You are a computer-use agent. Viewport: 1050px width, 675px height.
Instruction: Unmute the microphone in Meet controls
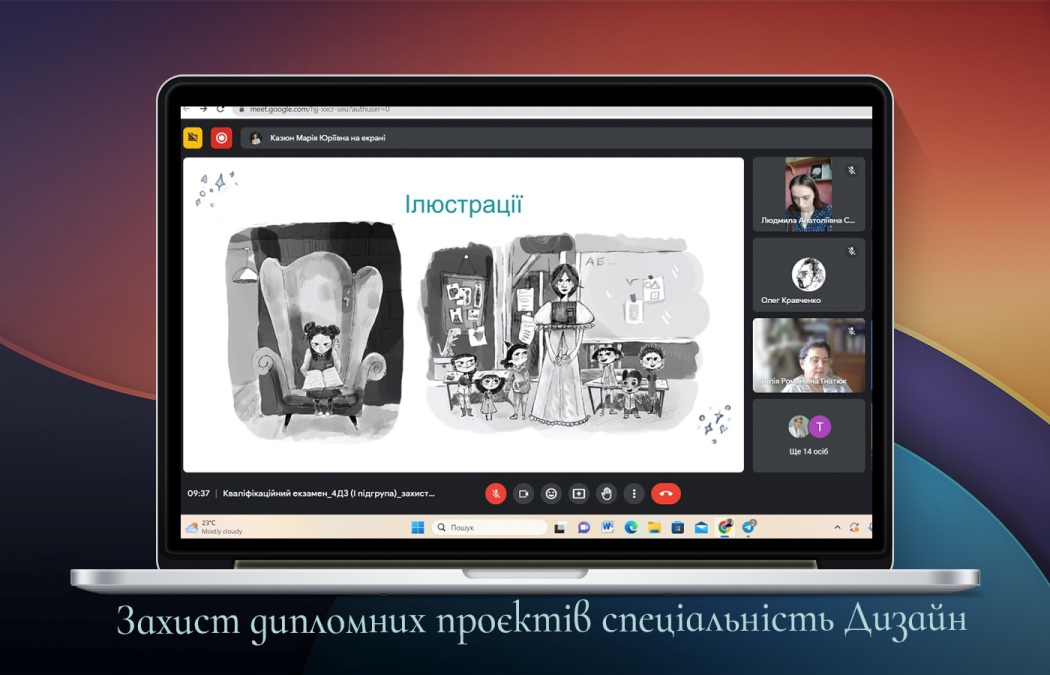496,494
